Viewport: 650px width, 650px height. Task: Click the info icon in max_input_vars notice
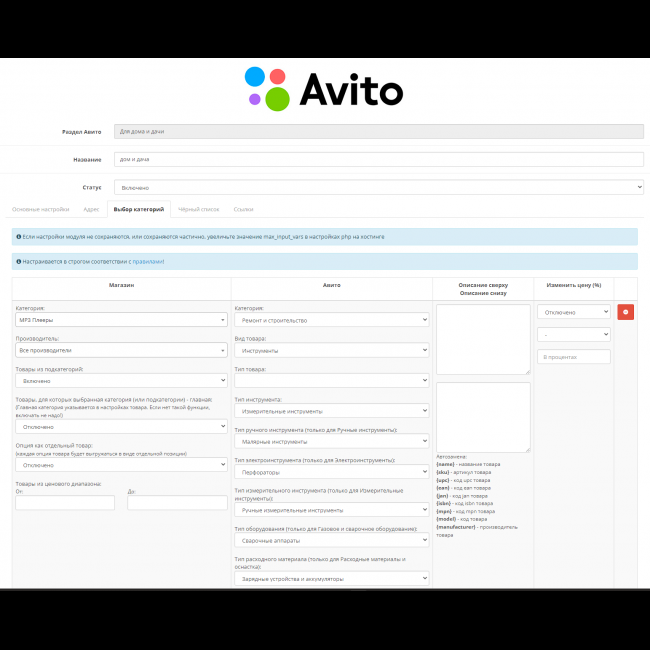[x=19, y=237]
